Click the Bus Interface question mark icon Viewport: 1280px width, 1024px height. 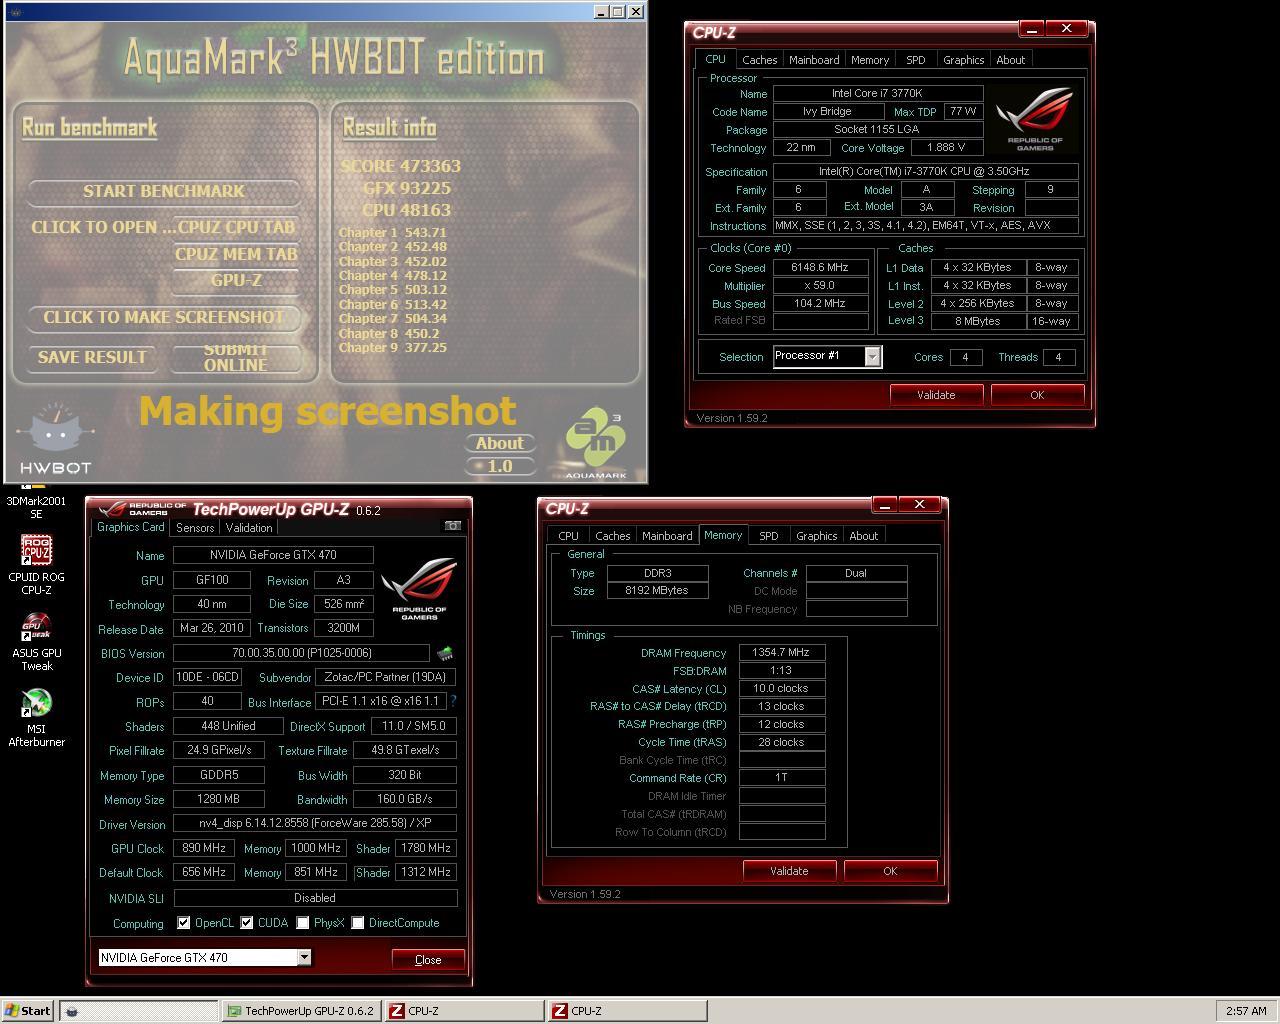453,702
